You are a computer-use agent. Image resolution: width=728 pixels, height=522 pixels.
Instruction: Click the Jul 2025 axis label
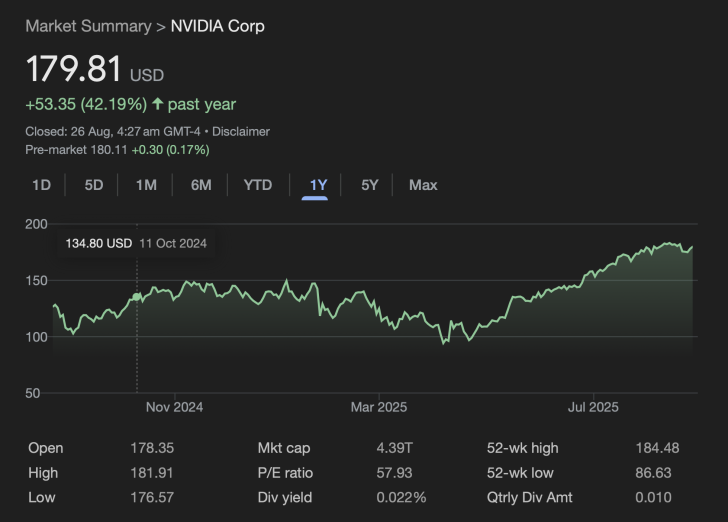(593, 407)
